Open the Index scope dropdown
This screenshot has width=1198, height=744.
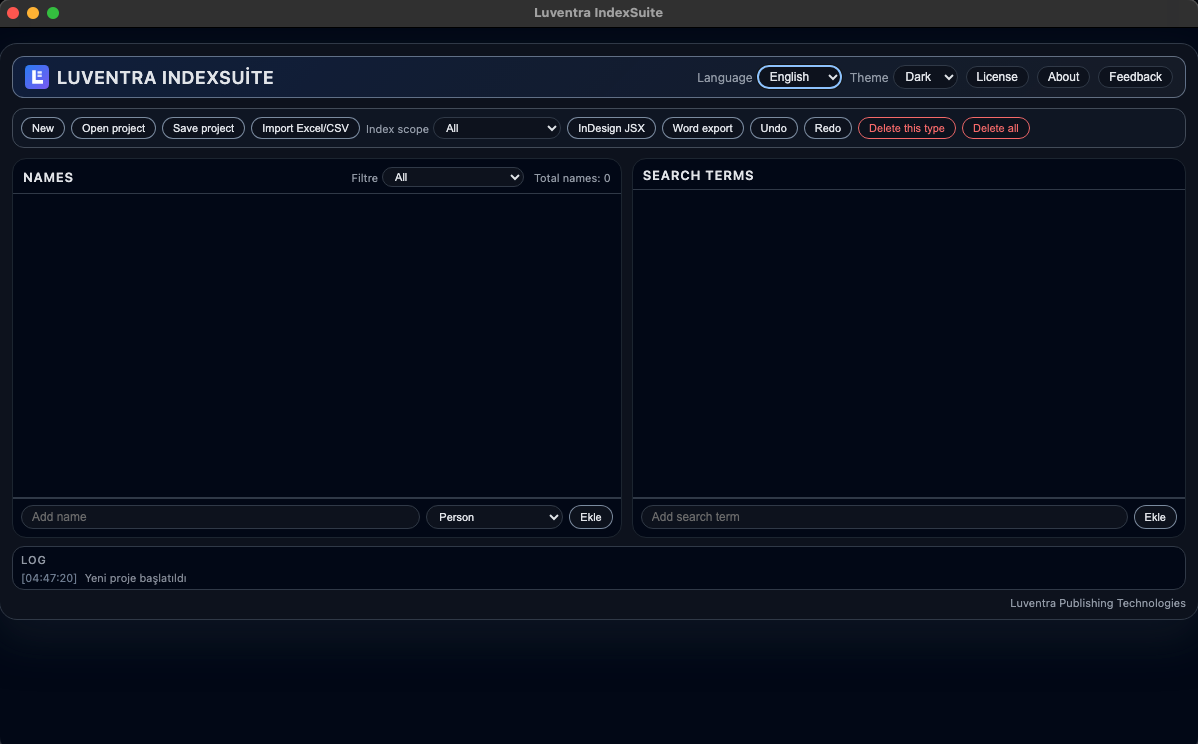[x=497, y=128]
